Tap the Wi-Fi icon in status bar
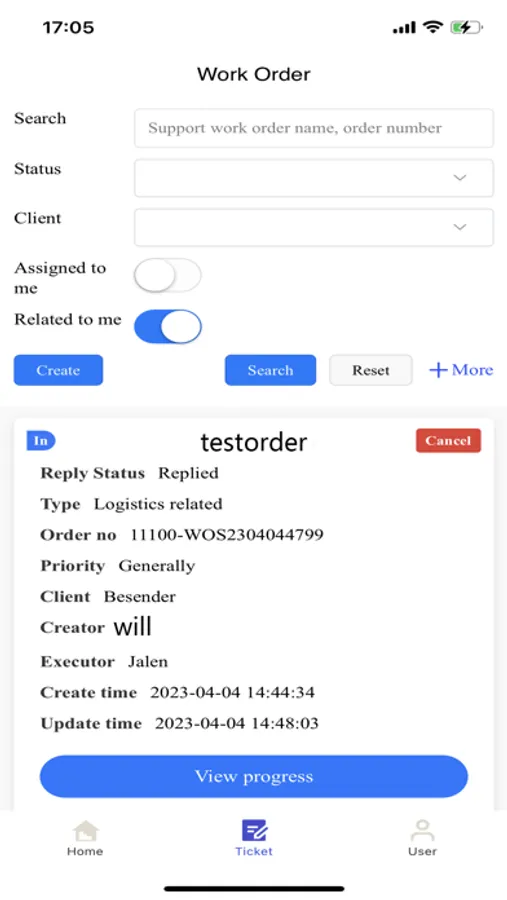The image size is (507, 900). (x=432, y=27)
